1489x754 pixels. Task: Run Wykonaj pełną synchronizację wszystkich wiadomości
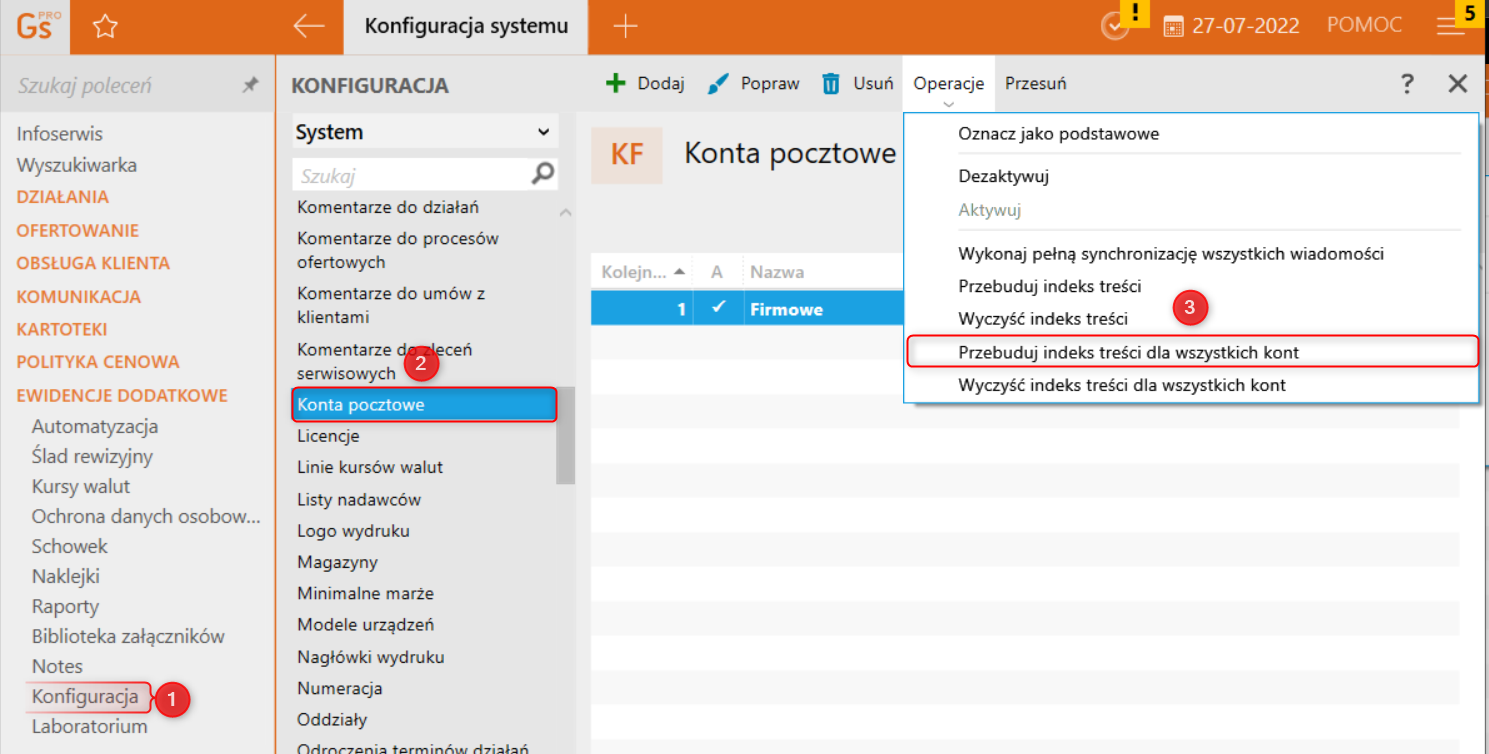point(1171,254)
